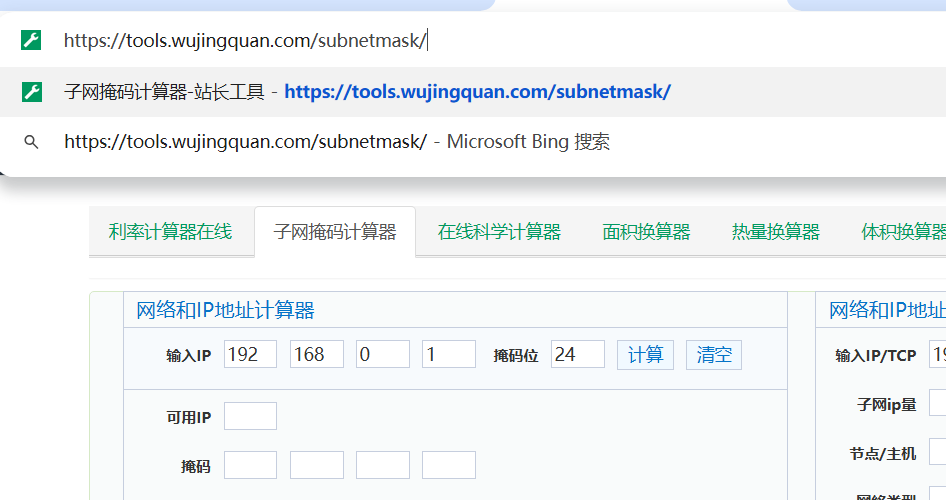This screenshot has height=500, width=946.
Task: Click the fourth IP octet field containing 1
Action: (448, 355)
